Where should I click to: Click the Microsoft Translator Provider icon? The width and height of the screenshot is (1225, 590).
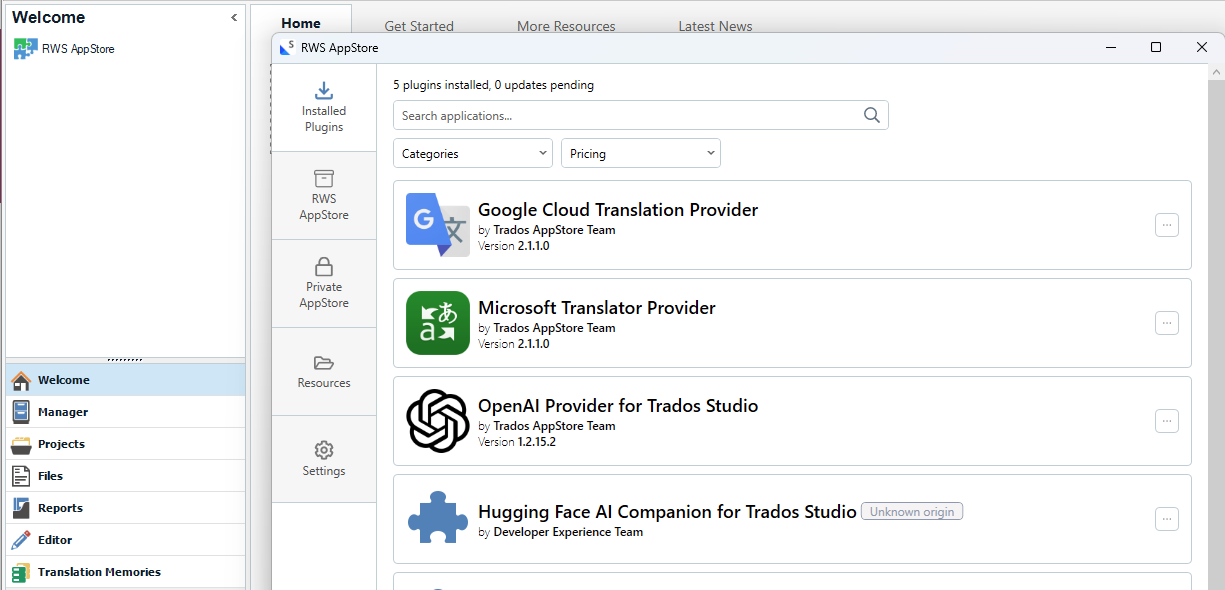point(437,323)
